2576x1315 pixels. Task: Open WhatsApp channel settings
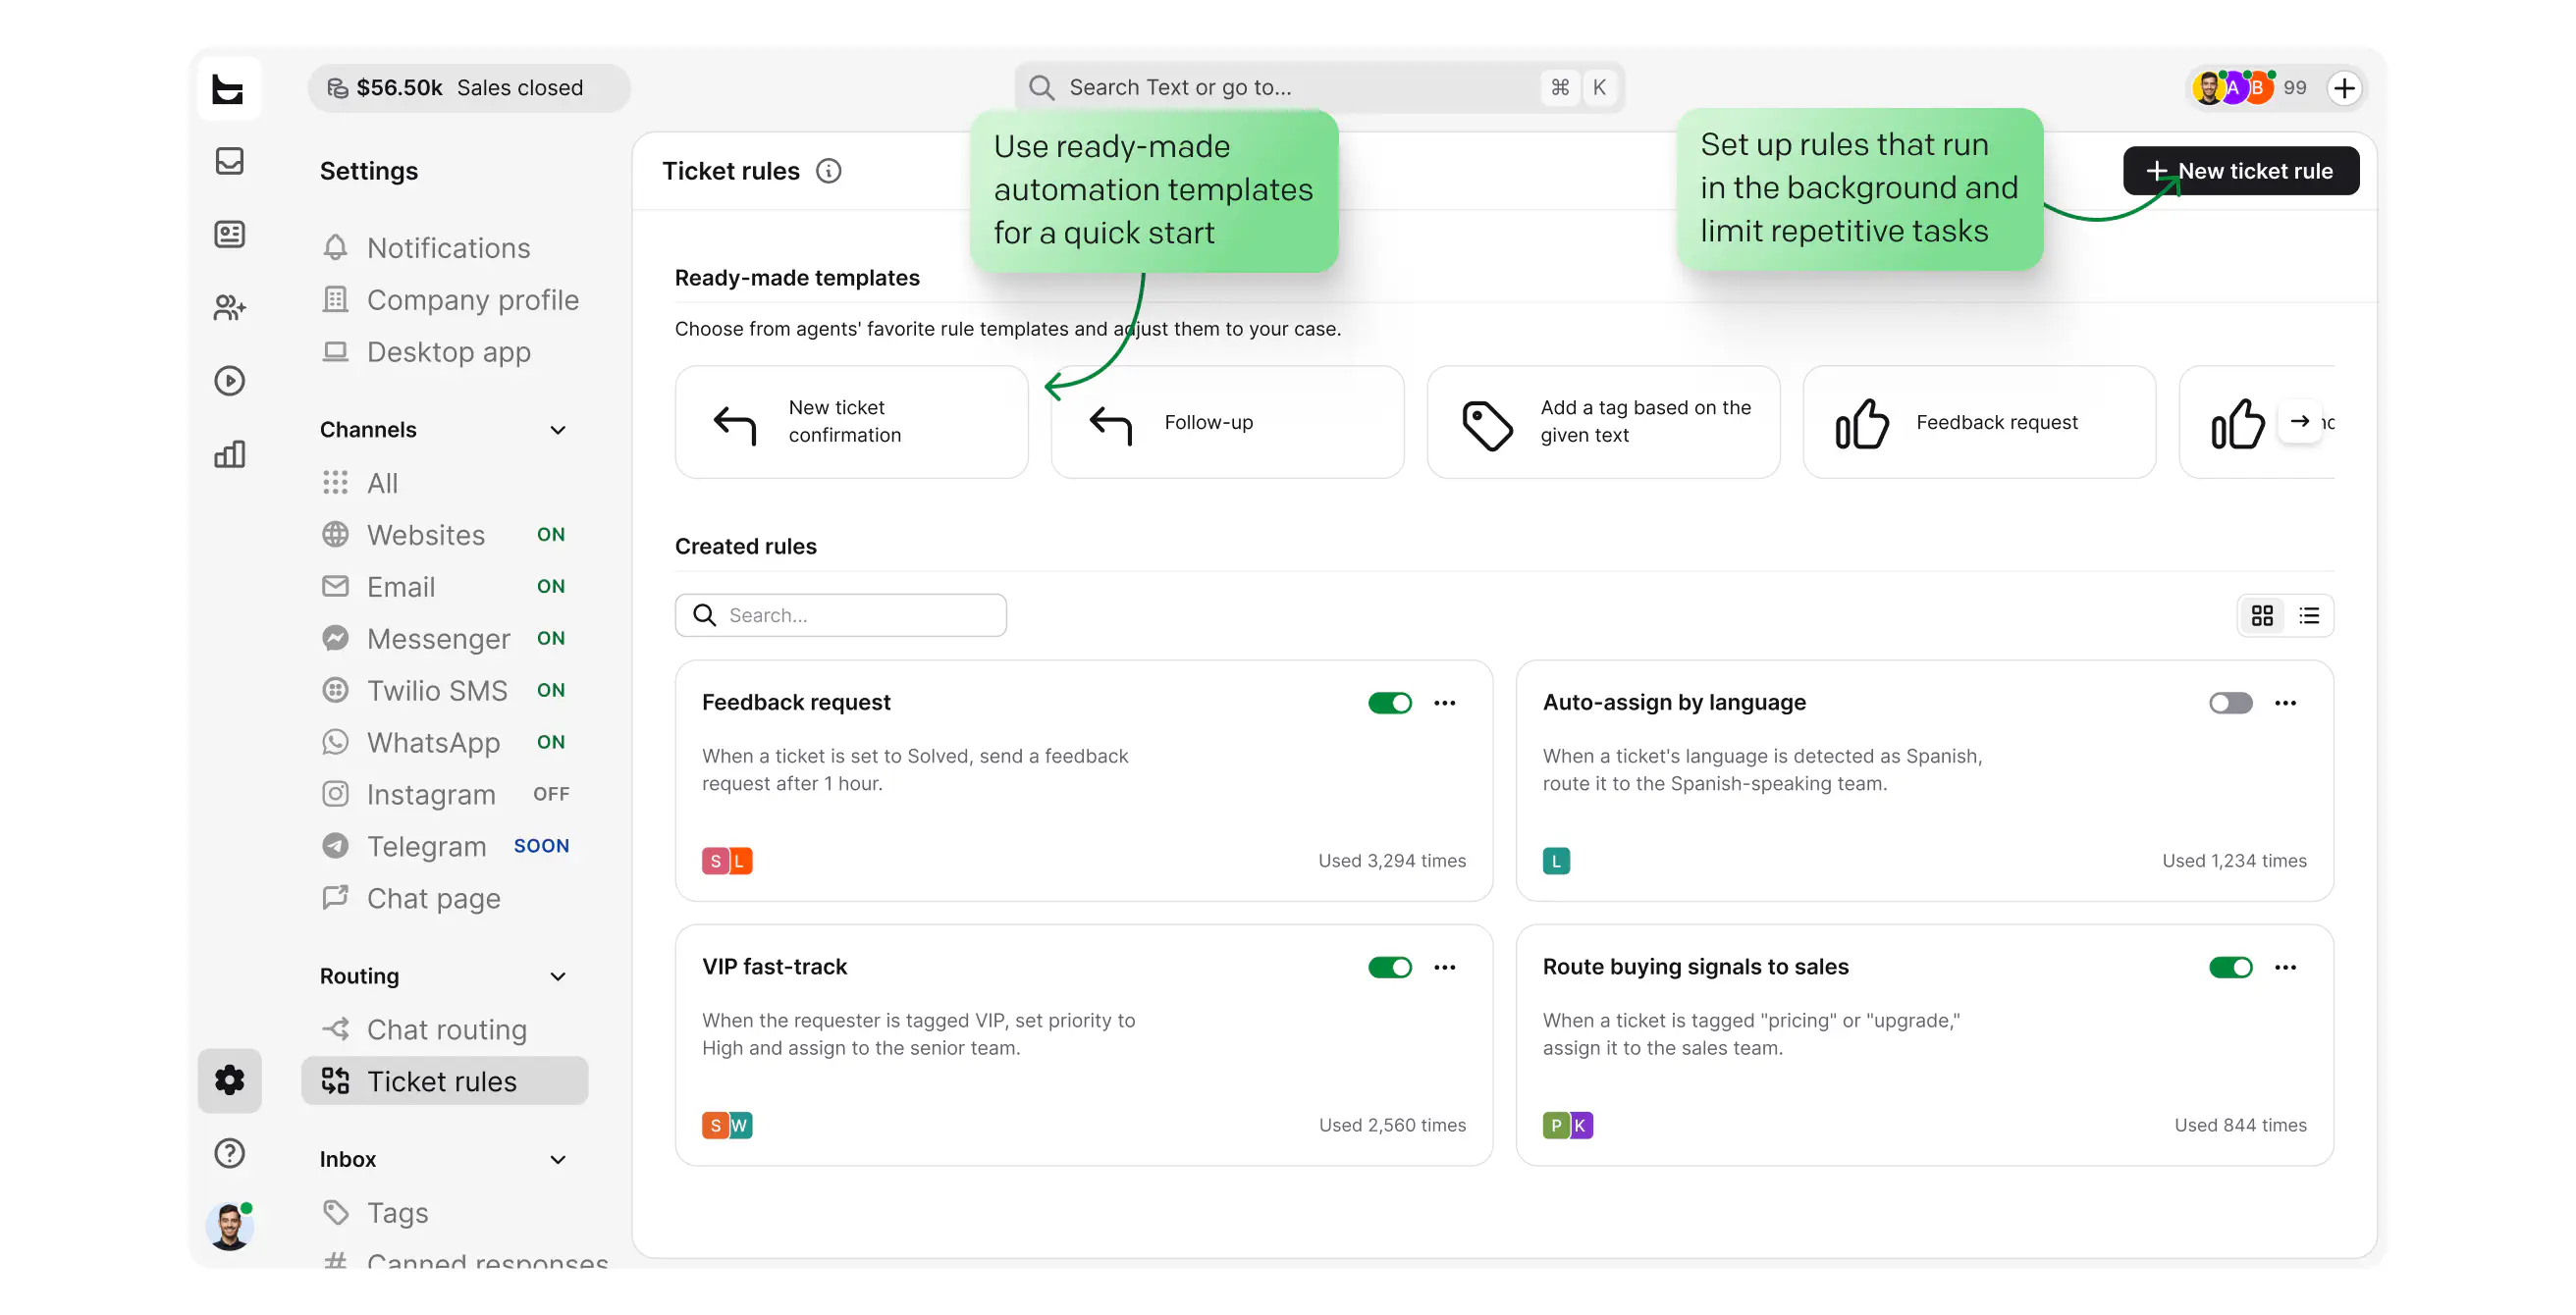click(444, 743)
